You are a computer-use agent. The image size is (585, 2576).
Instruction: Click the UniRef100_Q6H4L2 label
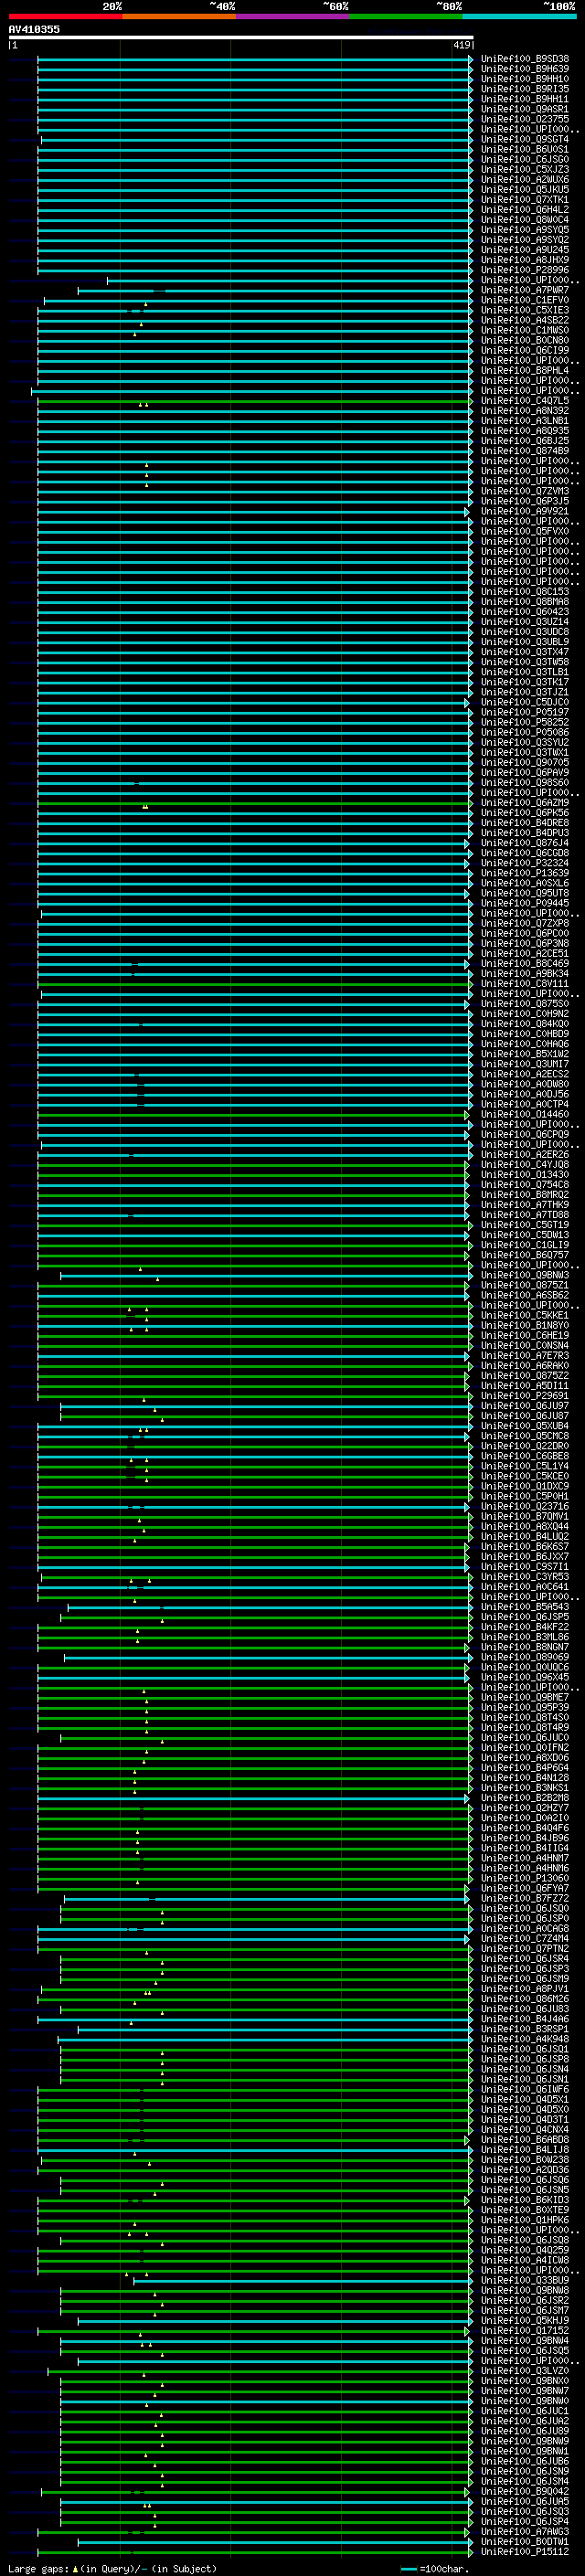pyautogui.click(x=525, y=210)
